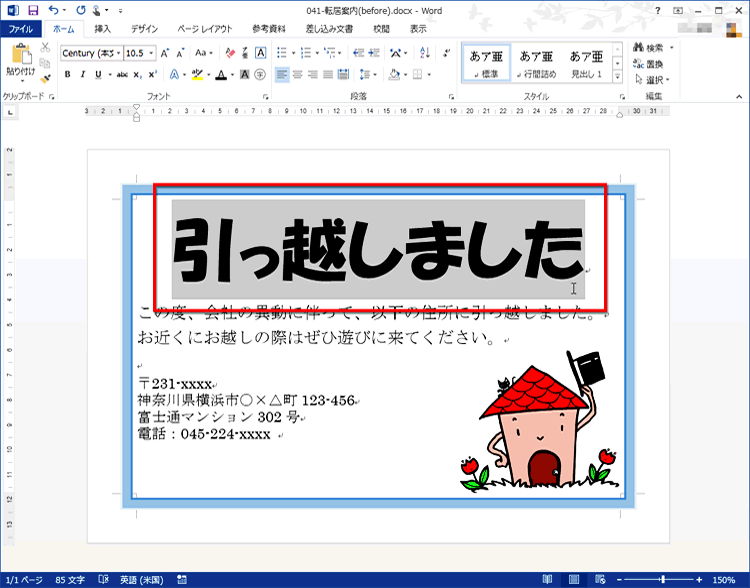Click the Undo arrow in quick access toolbar

[53, 10]
